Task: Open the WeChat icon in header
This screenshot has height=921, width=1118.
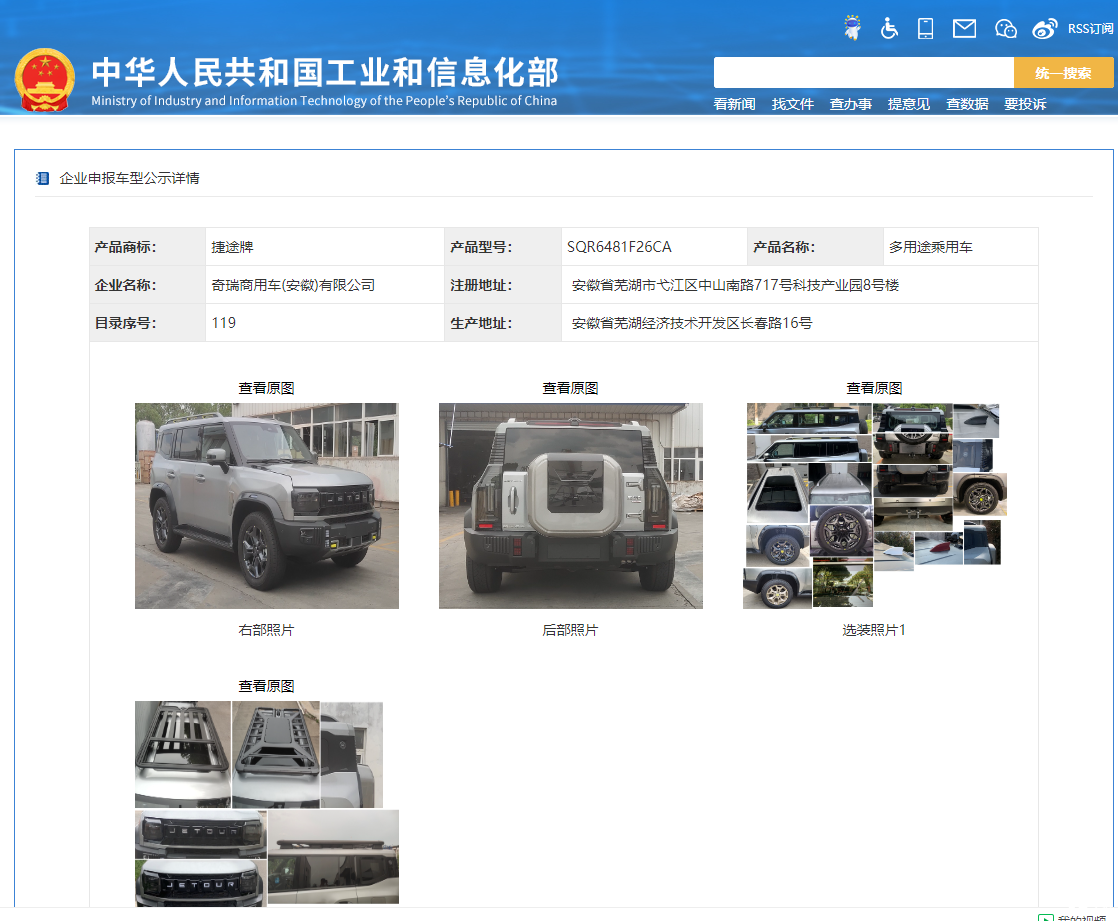Action: (x=1005, y=28)
